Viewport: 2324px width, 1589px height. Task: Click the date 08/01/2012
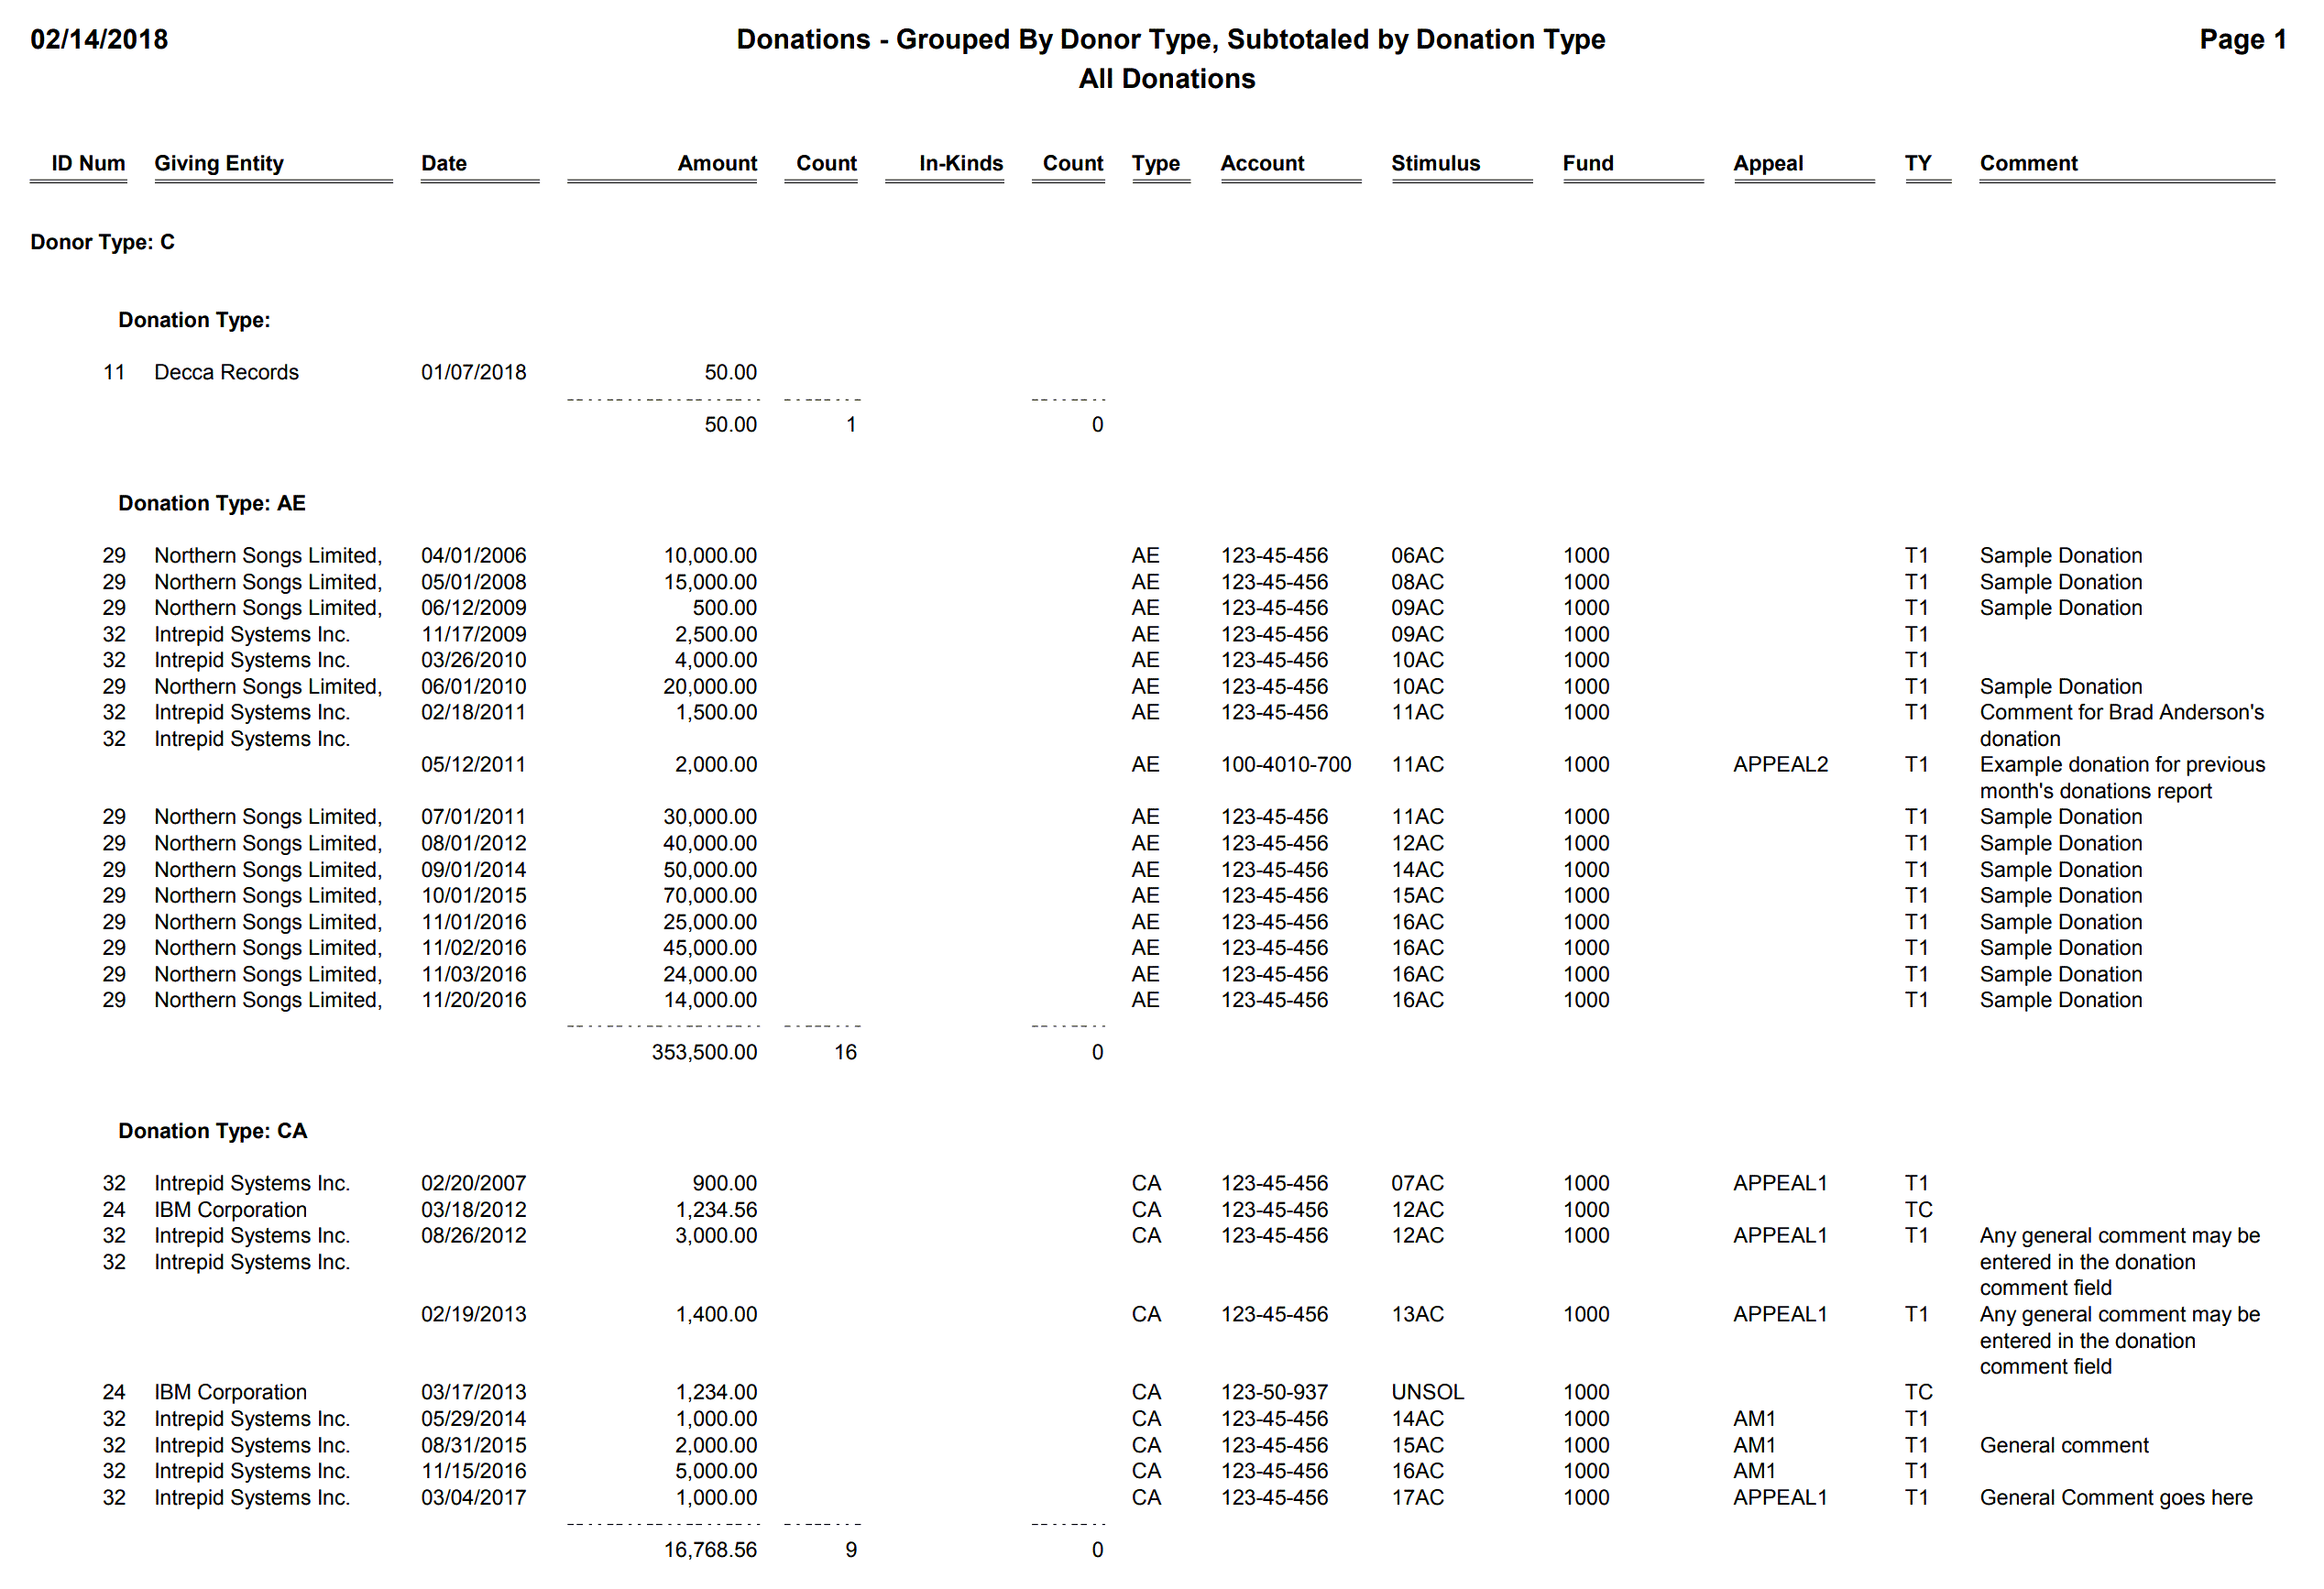(473, 843)
